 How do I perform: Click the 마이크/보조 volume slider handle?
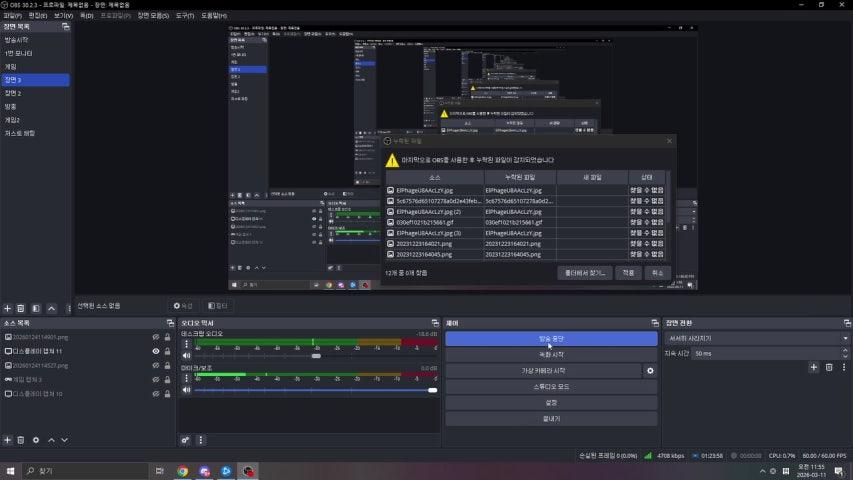coord(432,390)
